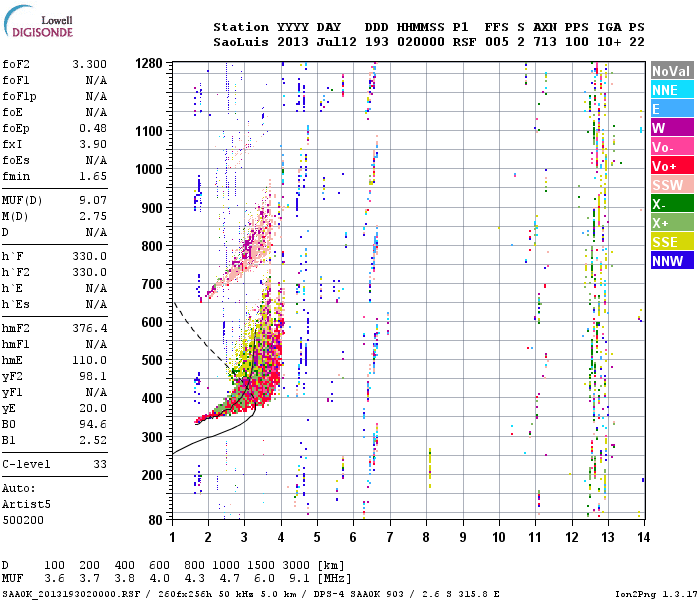Screen dimensions: 700x600
Task: Click the 80 km axis label
Action: point(156,520)
